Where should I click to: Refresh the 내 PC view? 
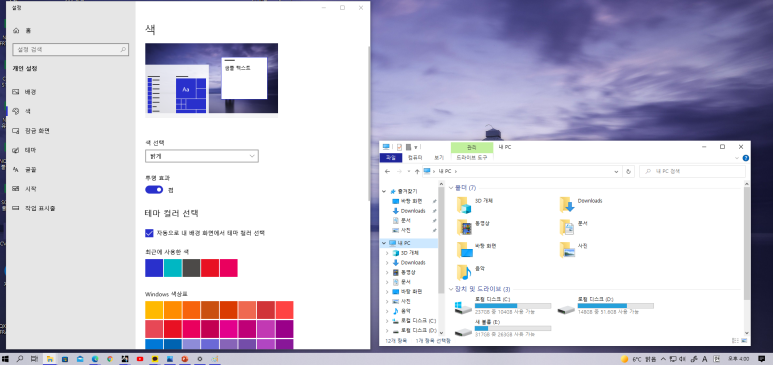pyautogui.click(x=628, y=172)
